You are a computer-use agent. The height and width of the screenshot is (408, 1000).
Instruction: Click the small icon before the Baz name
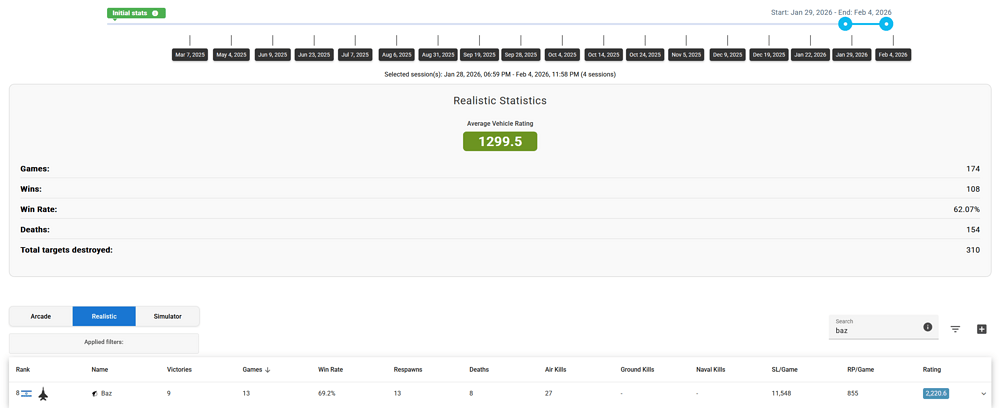pyautogui.click(x=95, y=394)
